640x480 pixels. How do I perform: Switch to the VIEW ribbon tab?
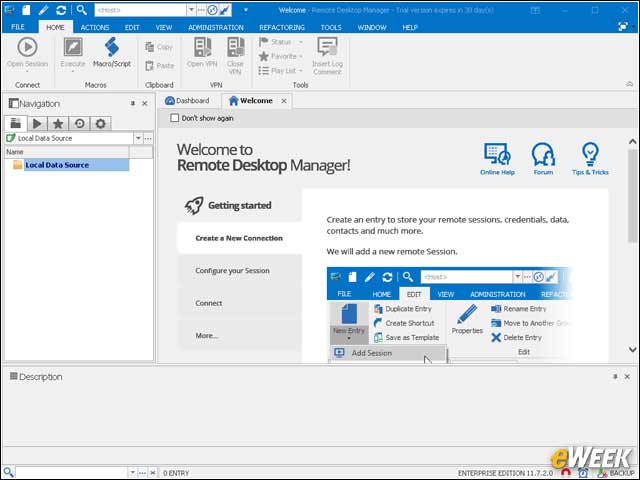[x=164, y=27]
